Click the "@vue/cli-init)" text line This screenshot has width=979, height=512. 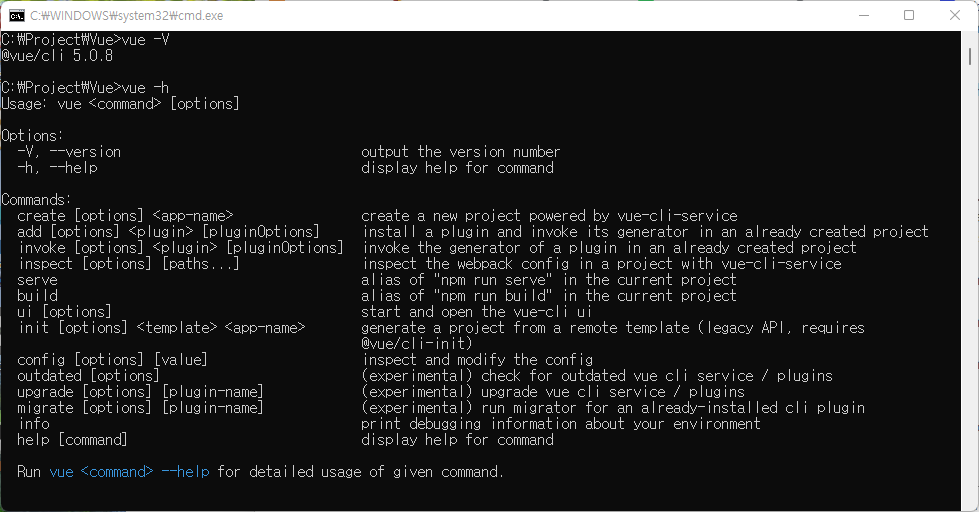click(417, 343)
